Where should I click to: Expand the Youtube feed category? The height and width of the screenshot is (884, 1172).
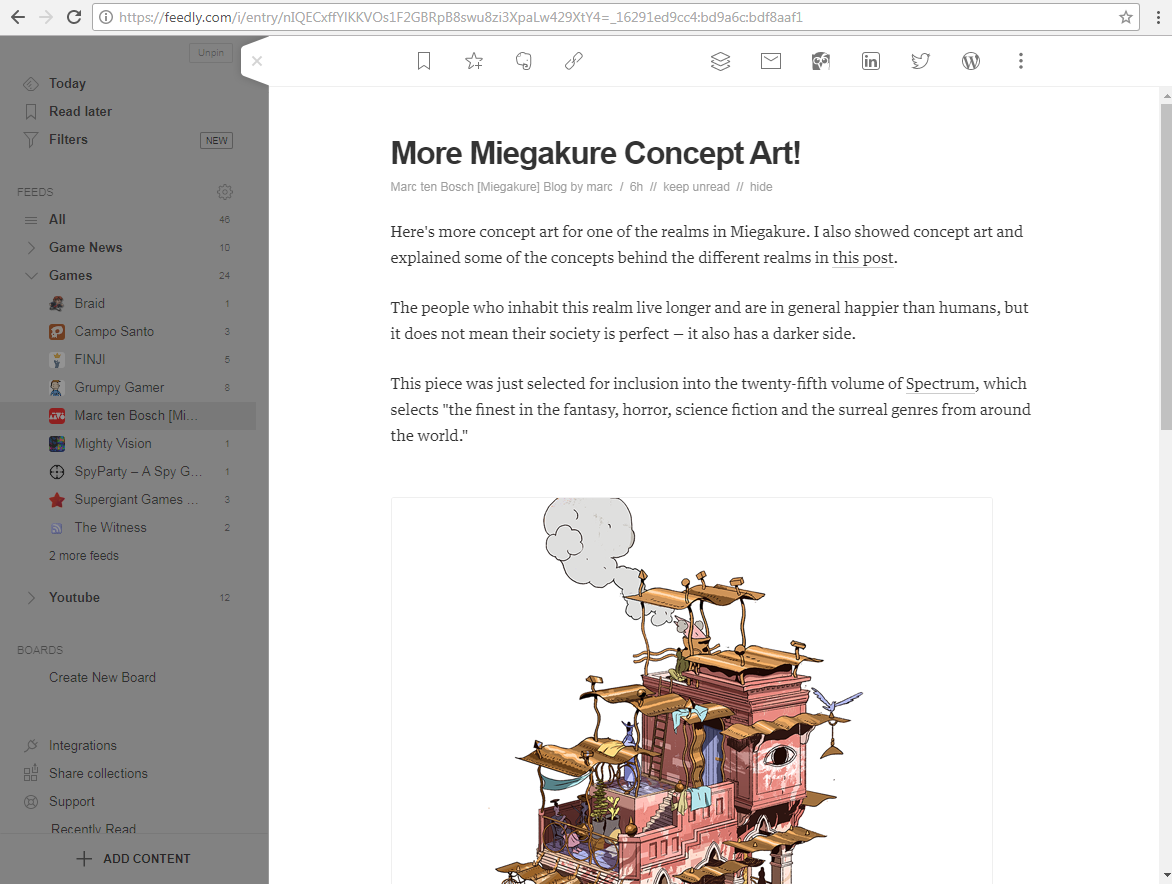[31, 598]
